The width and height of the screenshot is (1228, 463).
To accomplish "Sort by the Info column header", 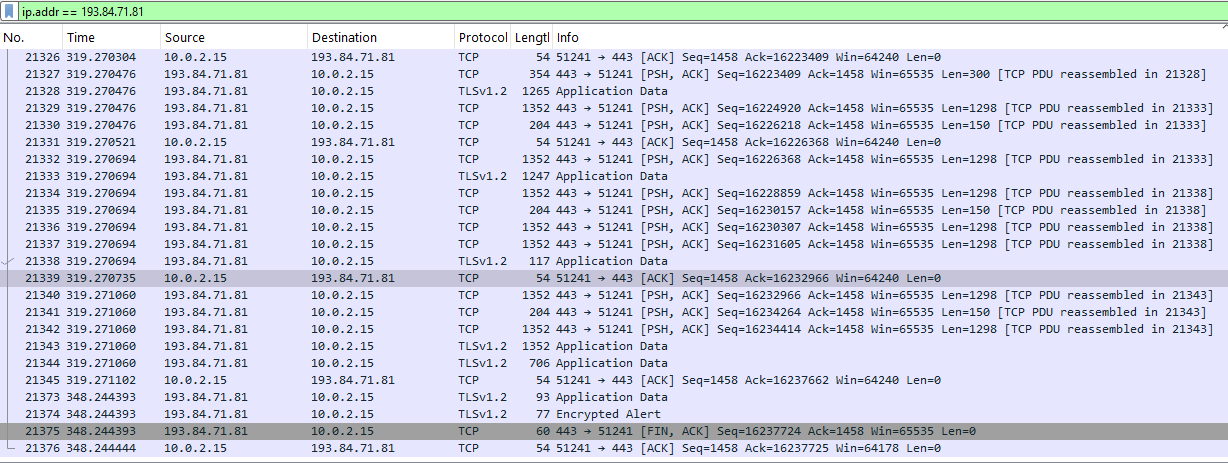I will pos(890,38).
